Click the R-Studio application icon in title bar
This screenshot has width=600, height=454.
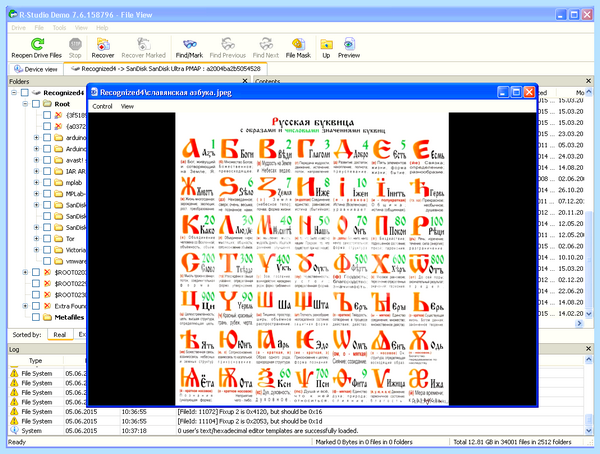[13, 15]
